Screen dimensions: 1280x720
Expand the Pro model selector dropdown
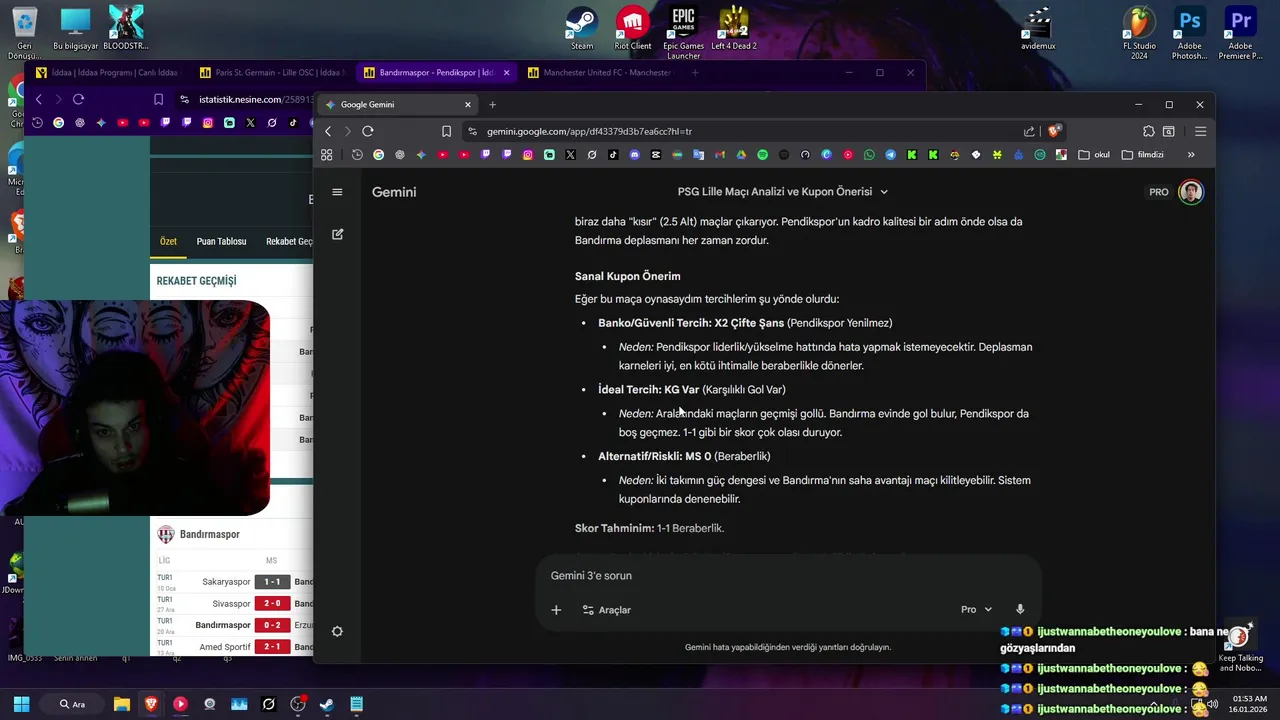point(976,609)
